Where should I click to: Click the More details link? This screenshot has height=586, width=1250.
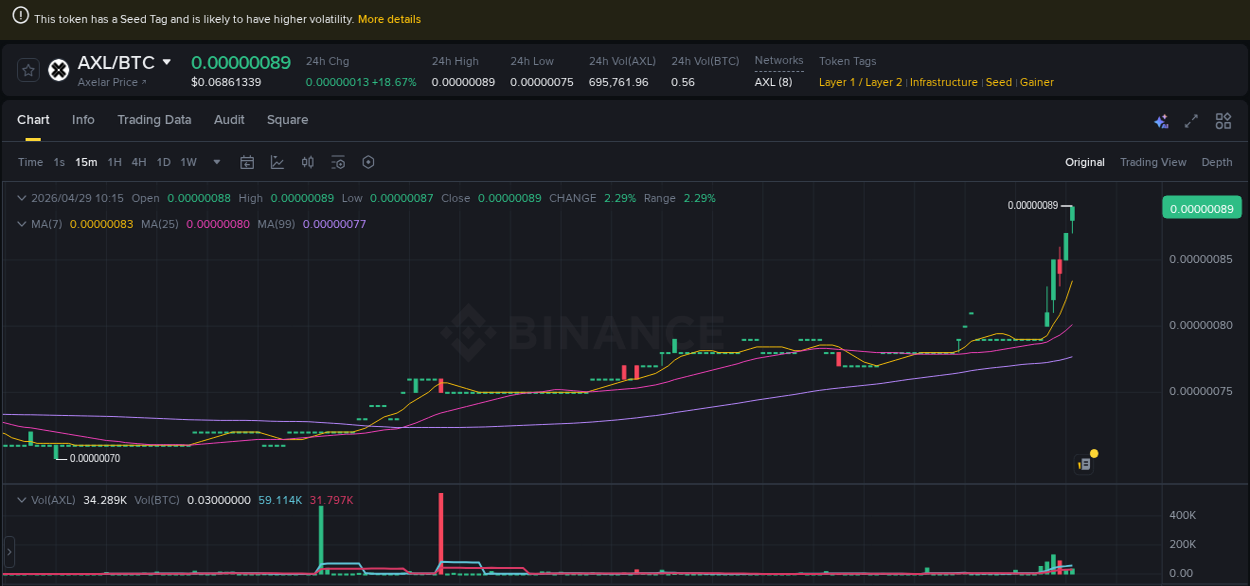[x=389, y=19]
